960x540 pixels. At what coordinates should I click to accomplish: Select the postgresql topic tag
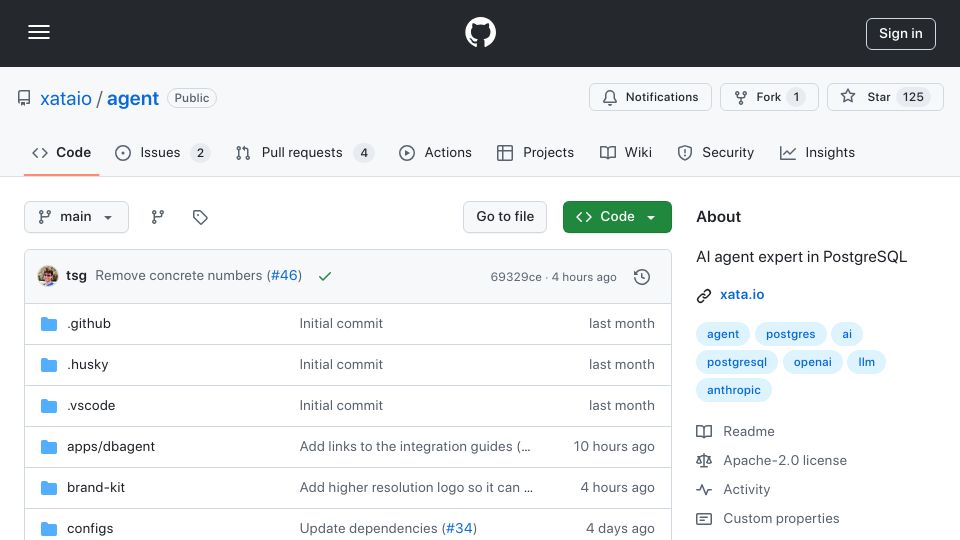coord(737,362)
